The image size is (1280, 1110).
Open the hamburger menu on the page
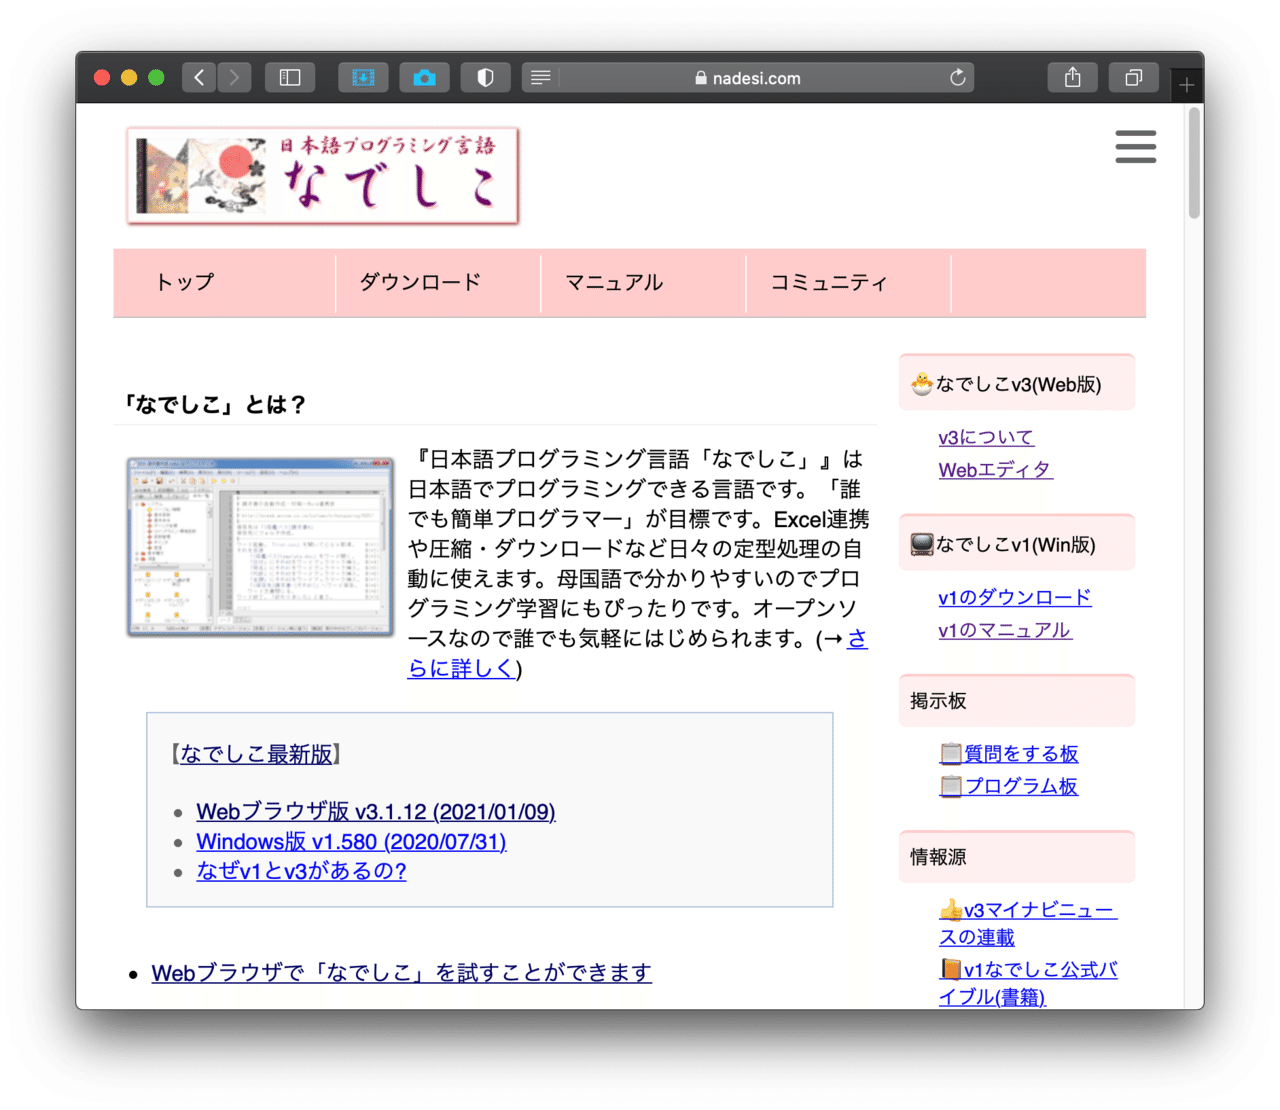pyautogui.click(x=1136, y=147)
